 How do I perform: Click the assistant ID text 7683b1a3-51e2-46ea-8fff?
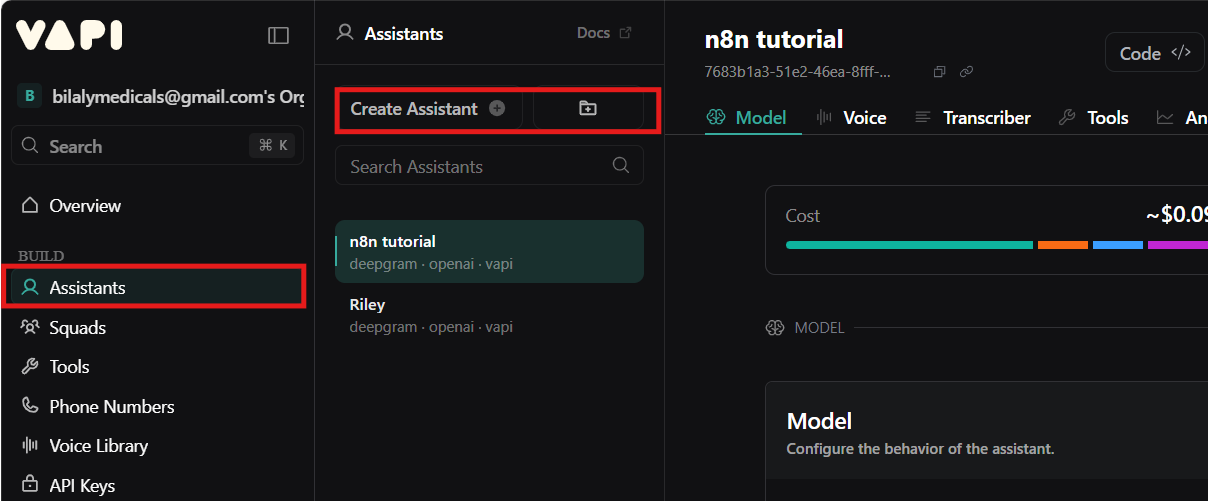click(x=798, y=72)
